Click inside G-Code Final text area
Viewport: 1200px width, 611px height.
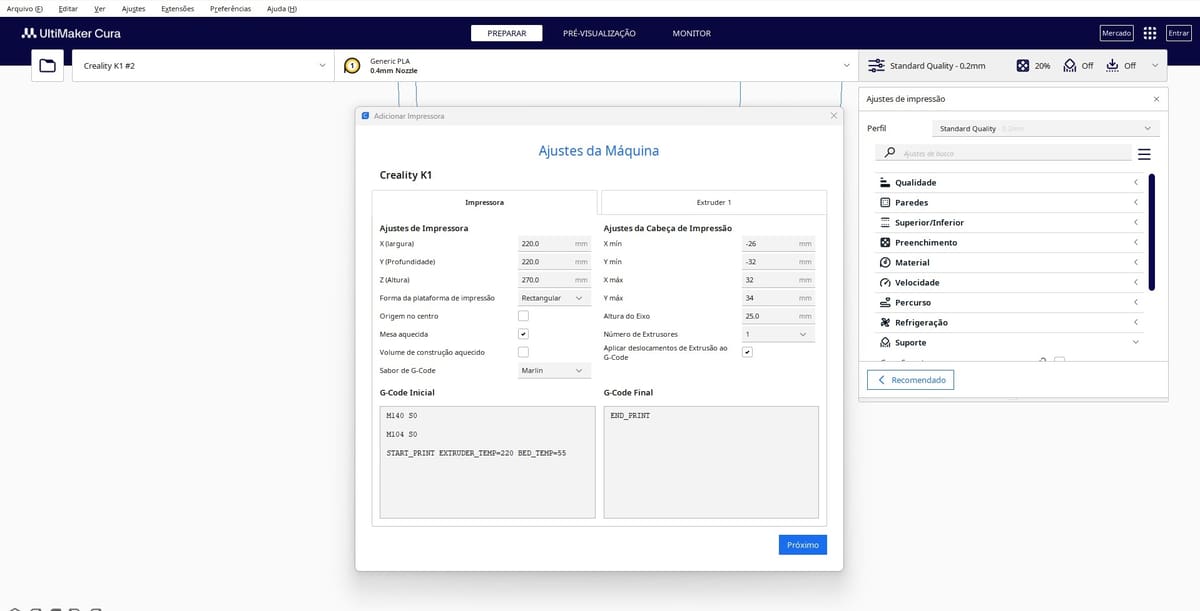click(711, 462)
